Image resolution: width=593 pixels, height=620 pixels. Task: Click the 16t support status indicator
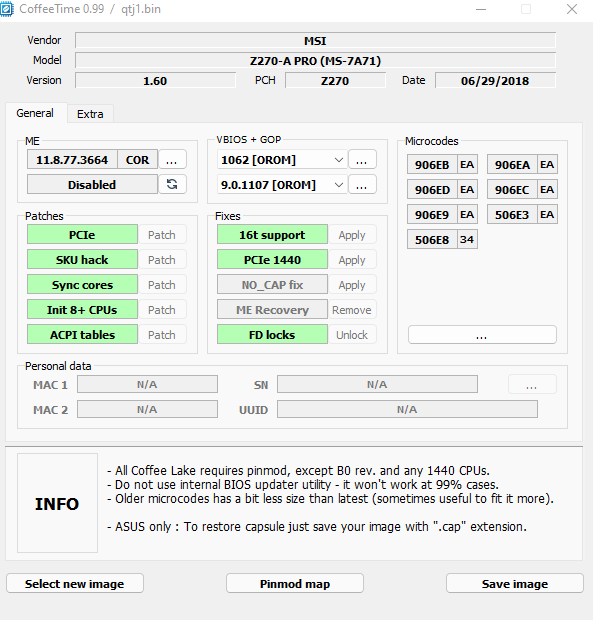(272, 234)
